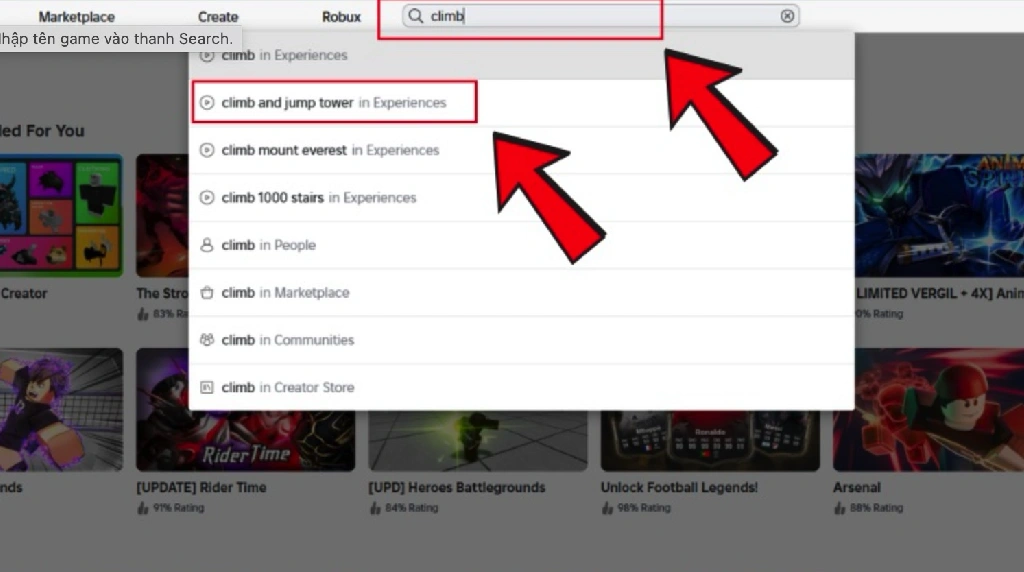Viewport: 1024px width, 572px height.
Task: Open '[UPDATE] Rider Time' title link
Action: (x=201, y=487)
